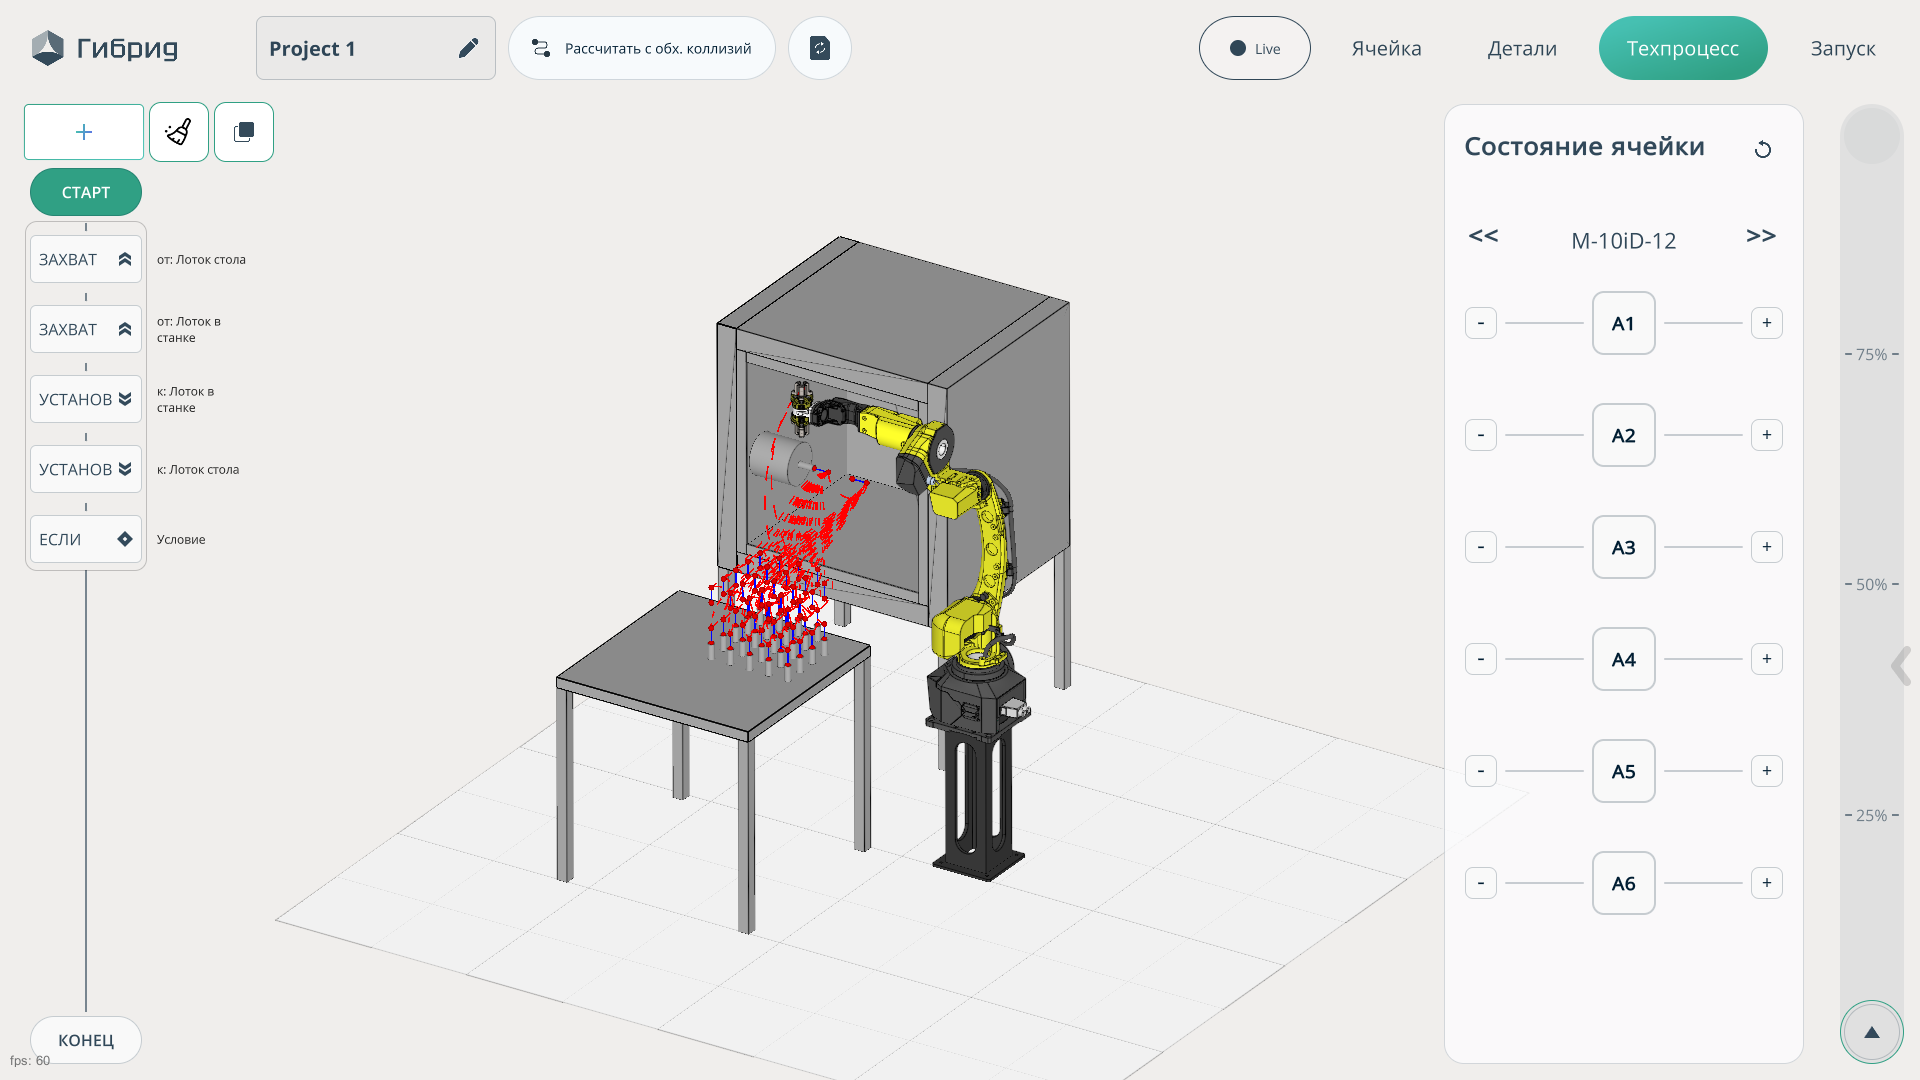Switch to next robot with >> arrow

point(1760,236)
